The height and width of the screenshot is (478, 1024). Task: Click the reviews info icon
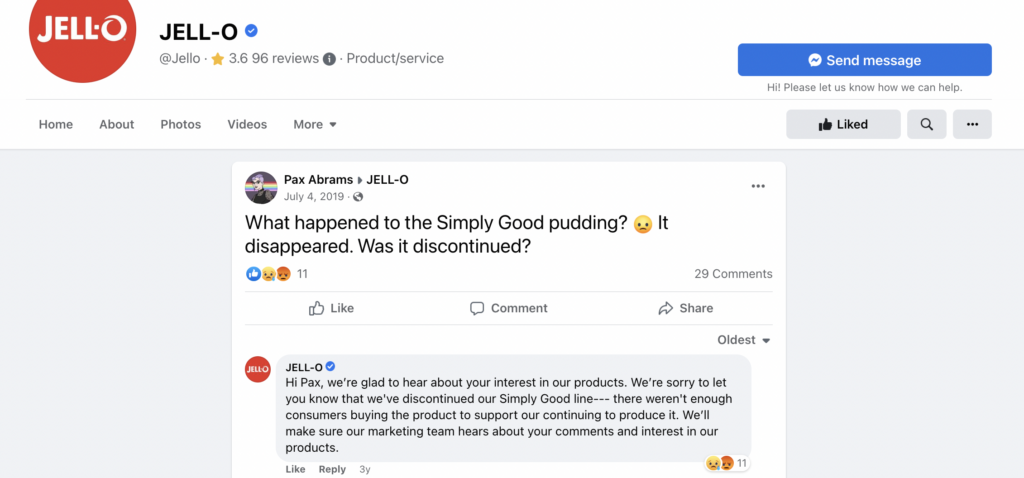click(330, 59)
